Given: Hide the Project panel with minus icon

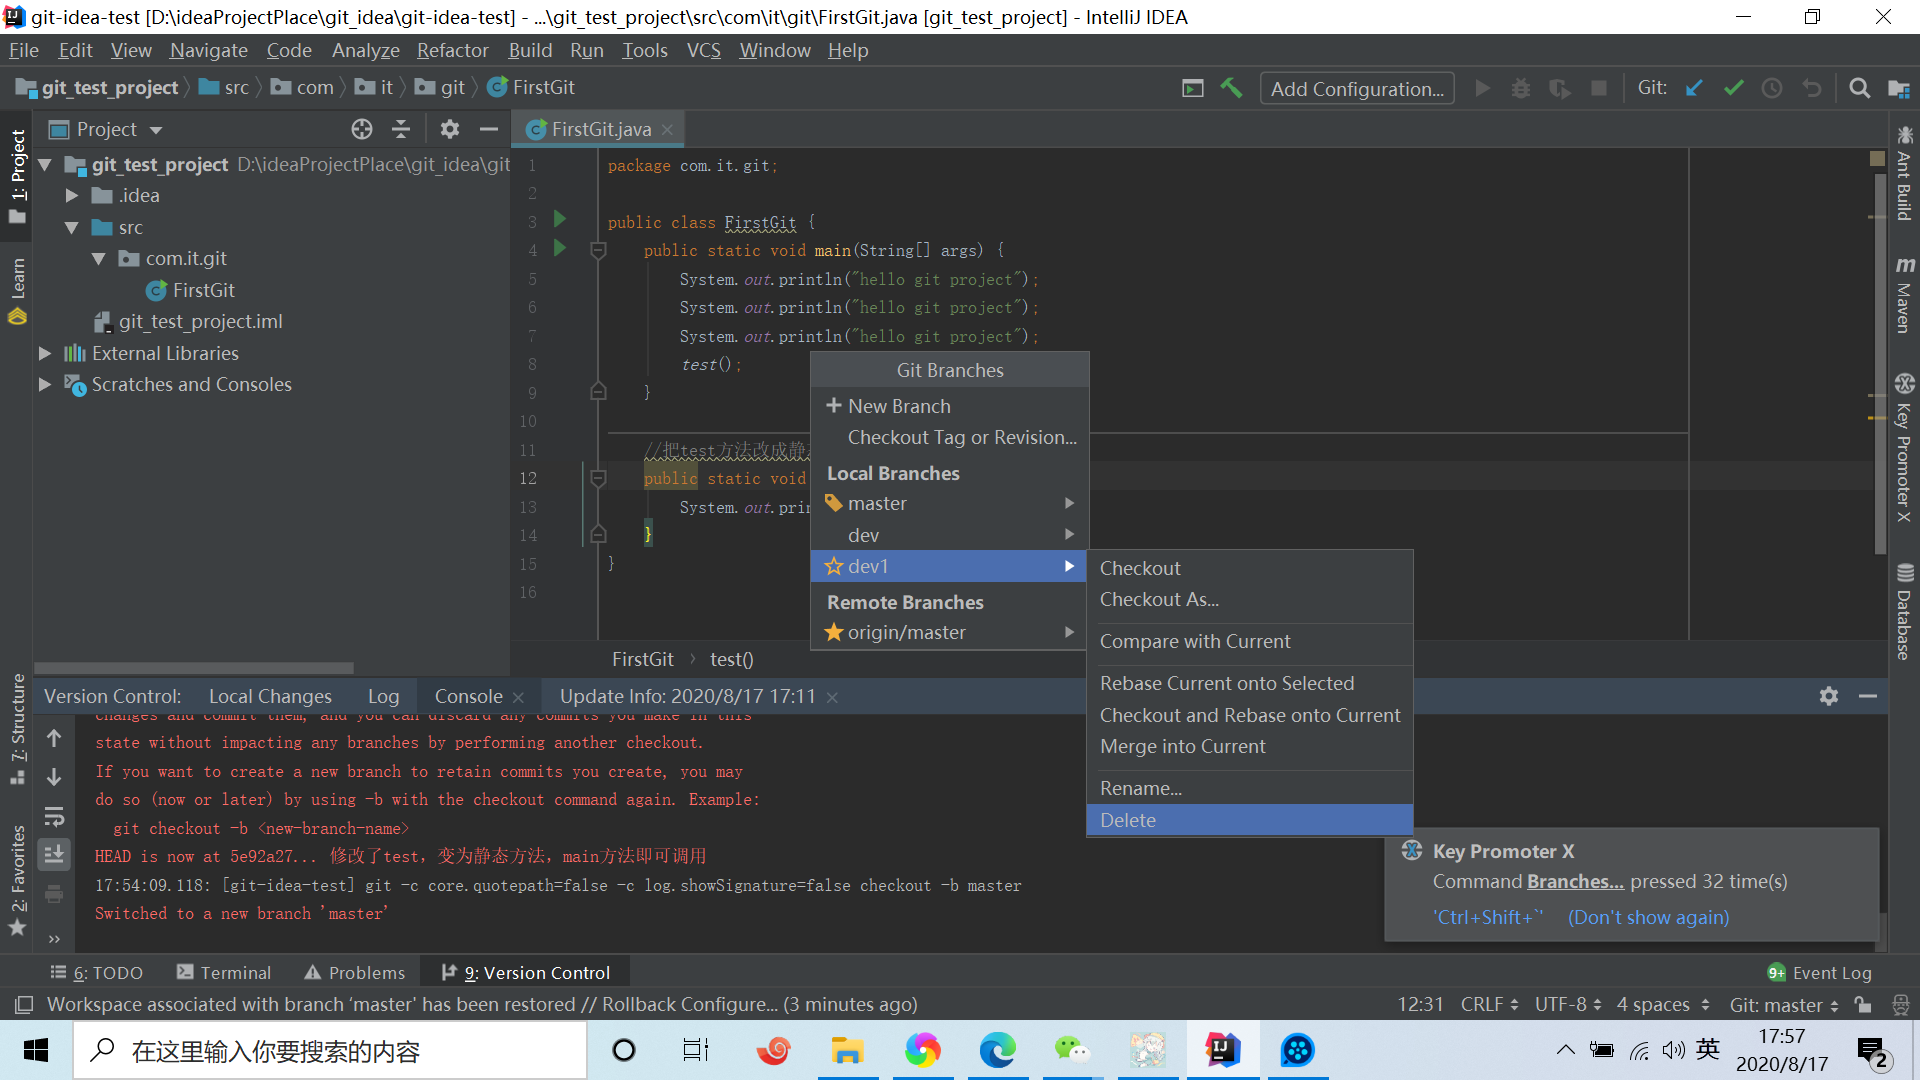Looking at the screenshot, I should click(488, 129).
